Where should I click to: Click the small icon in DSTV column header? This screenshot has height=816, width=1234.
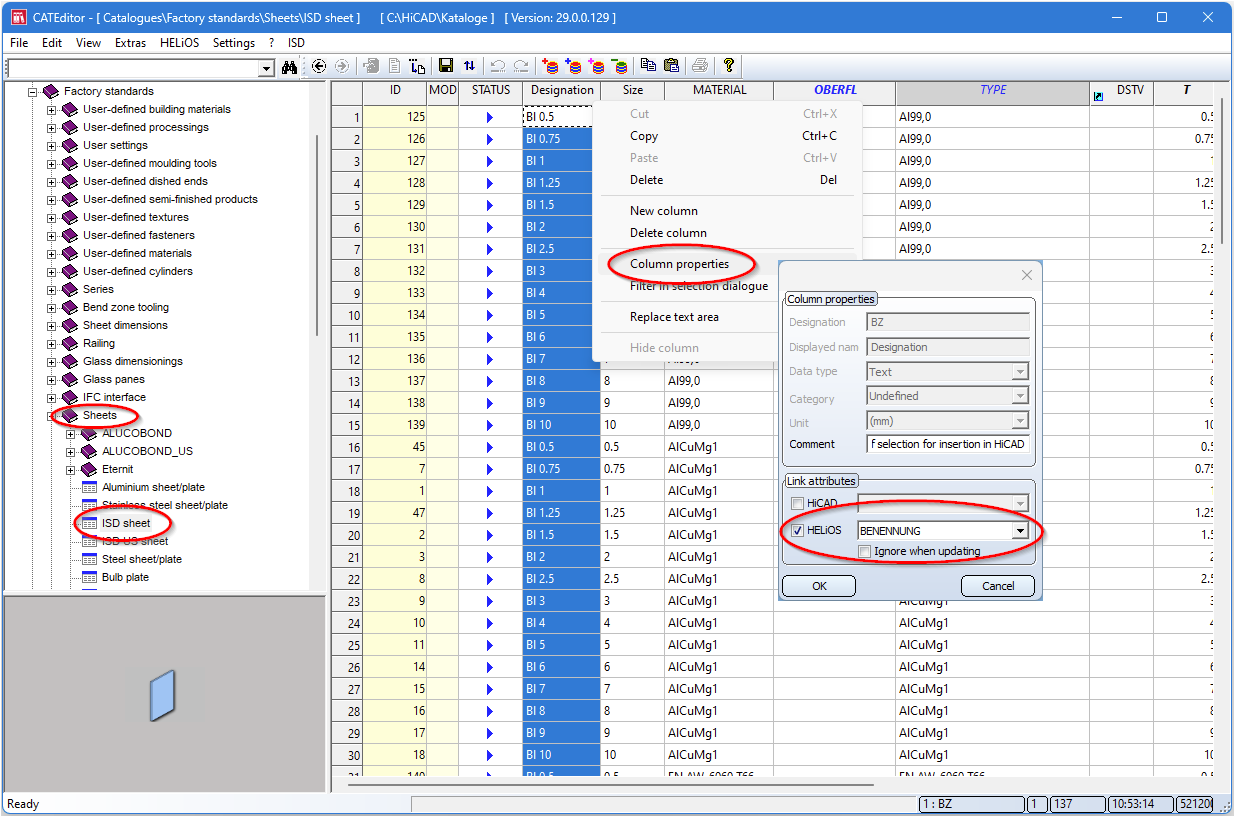point(1099,96)
